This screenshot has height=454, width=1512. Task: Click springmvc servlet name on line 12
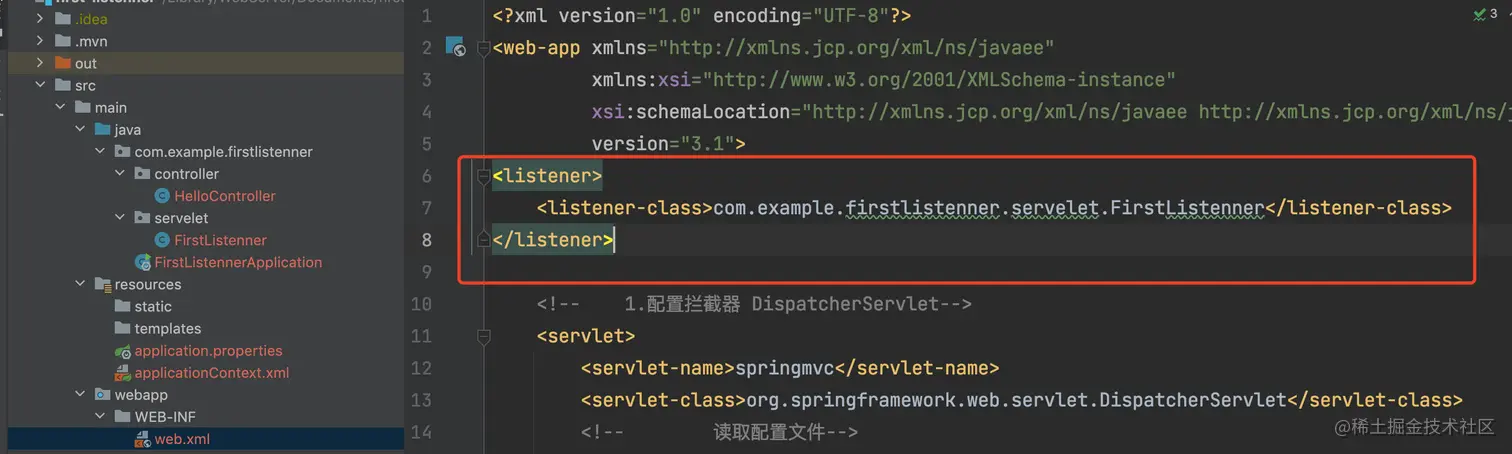click(785, 368)
